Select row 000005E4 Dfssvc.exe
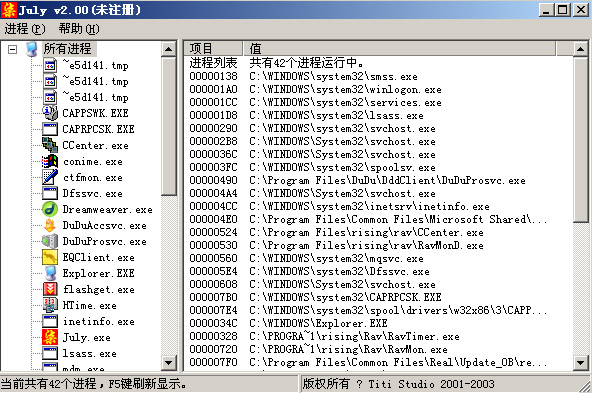 tap(378, 271)
